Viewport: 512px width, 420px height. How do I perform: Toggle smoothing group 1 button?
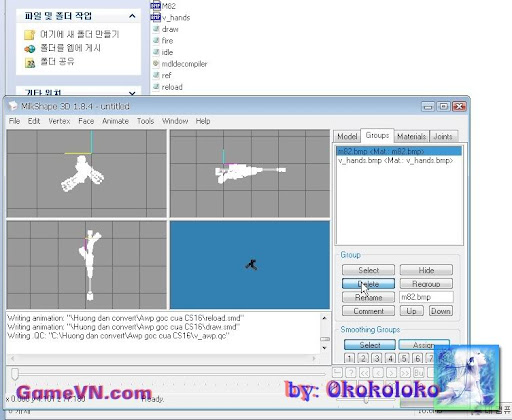(x=349, y=358)
